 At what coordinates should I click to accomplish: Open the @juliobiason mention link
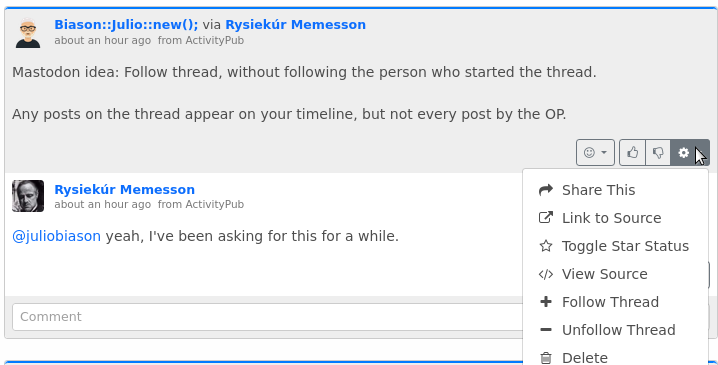[56, 236]
